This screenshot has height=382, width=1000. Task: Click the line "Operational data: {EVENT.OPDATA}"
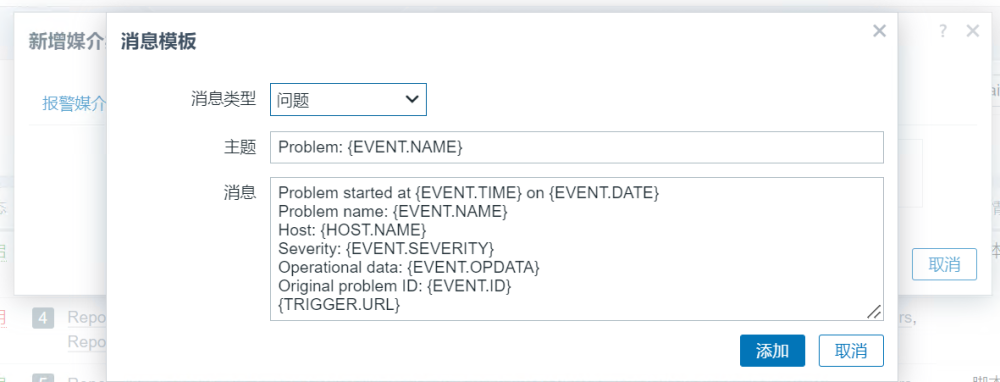tap(409, 267)
